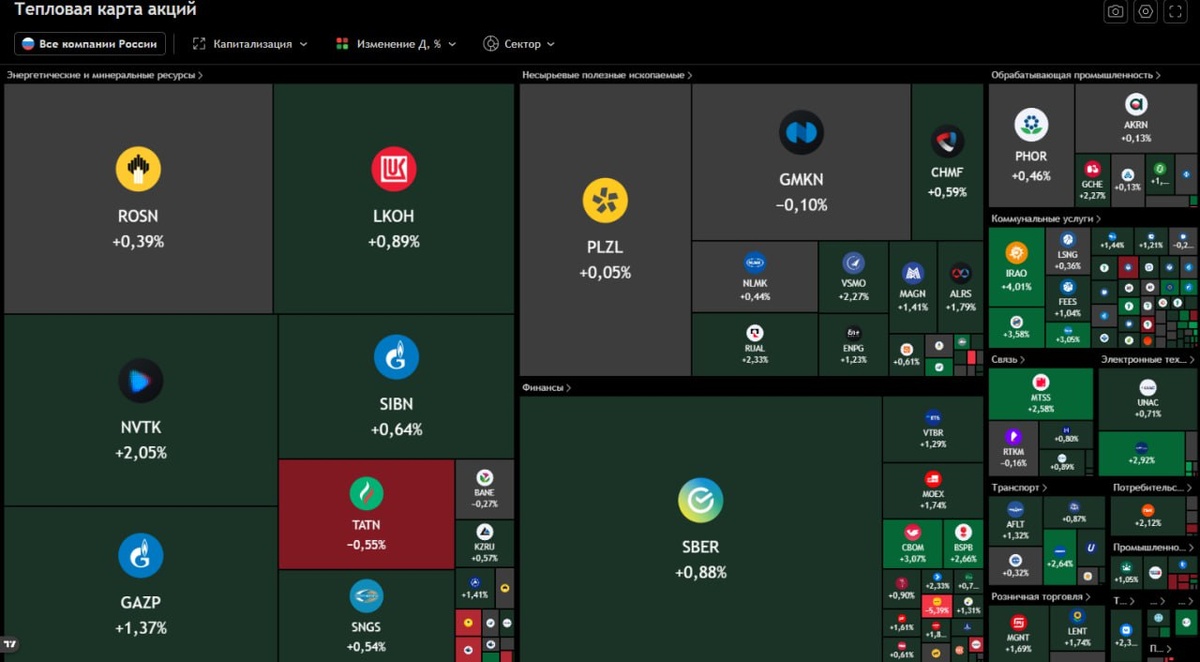Open the UNAC tile
Image resolution: width=1200 pixels, height=662 pixels.
(x=1147, y=399)
